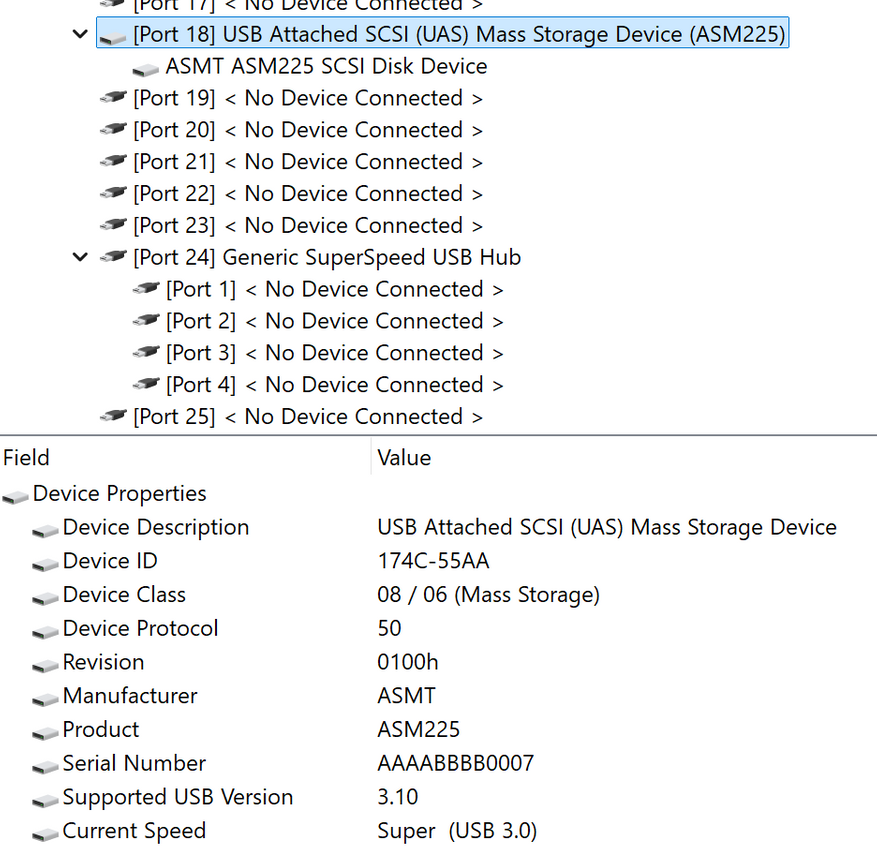The height and width of the screenshot is (856, 877).
Task: Select the Supported USB Version row
Action: (178, 798)
